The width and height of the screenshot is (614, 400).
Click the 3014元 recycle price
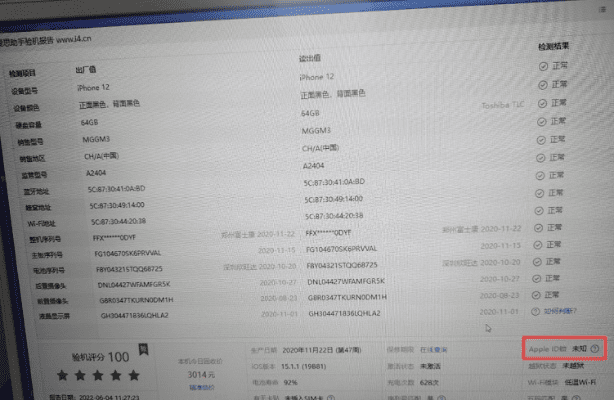point(201,375)
